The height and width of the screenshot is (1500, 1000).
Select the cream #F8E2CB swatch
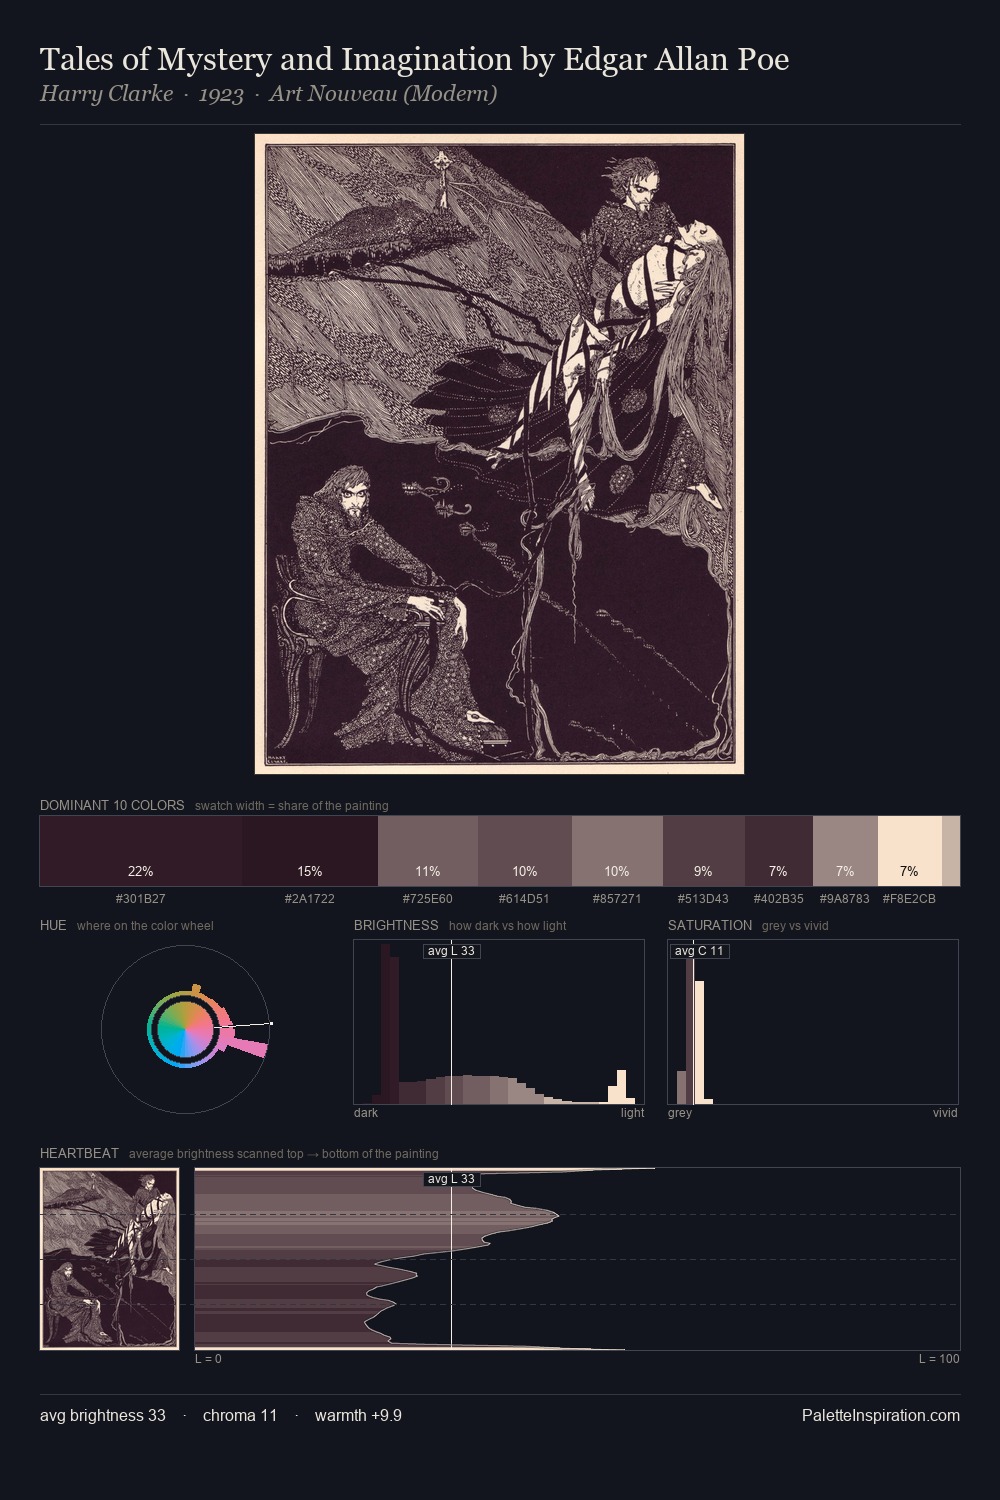(910, 851)
